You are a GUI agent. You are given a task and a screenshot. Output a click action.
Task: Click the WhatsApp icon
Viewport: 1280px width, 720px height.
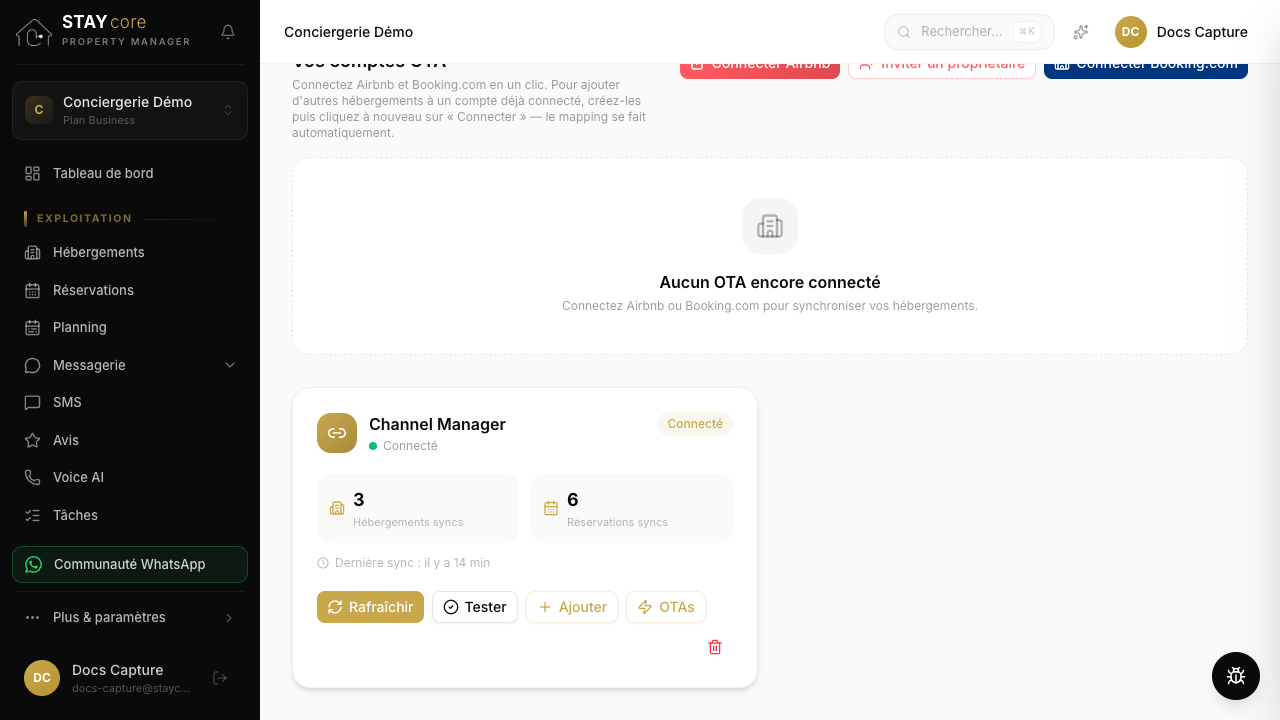click(34, 564)
